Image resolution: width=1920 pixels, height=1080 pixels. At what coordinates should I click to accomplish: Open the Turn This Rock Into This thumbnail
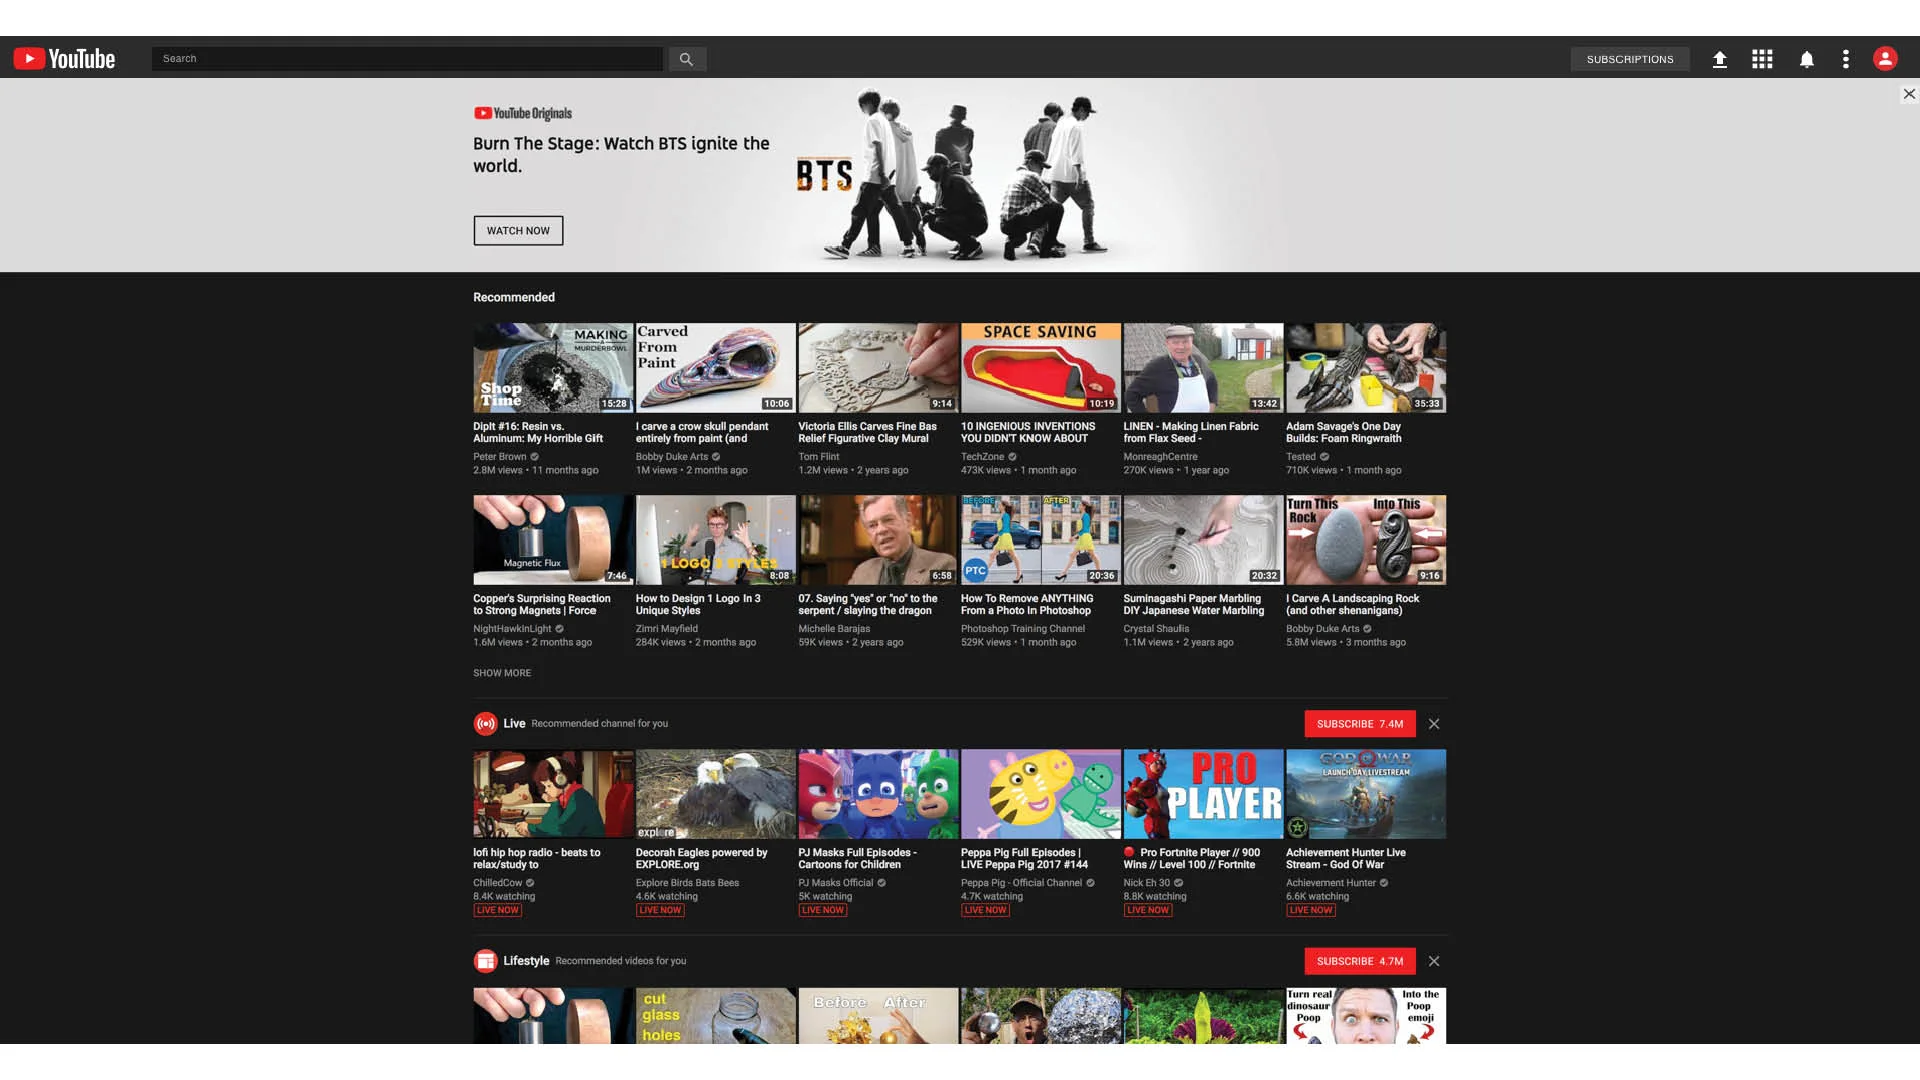[x=1366, y=540]
